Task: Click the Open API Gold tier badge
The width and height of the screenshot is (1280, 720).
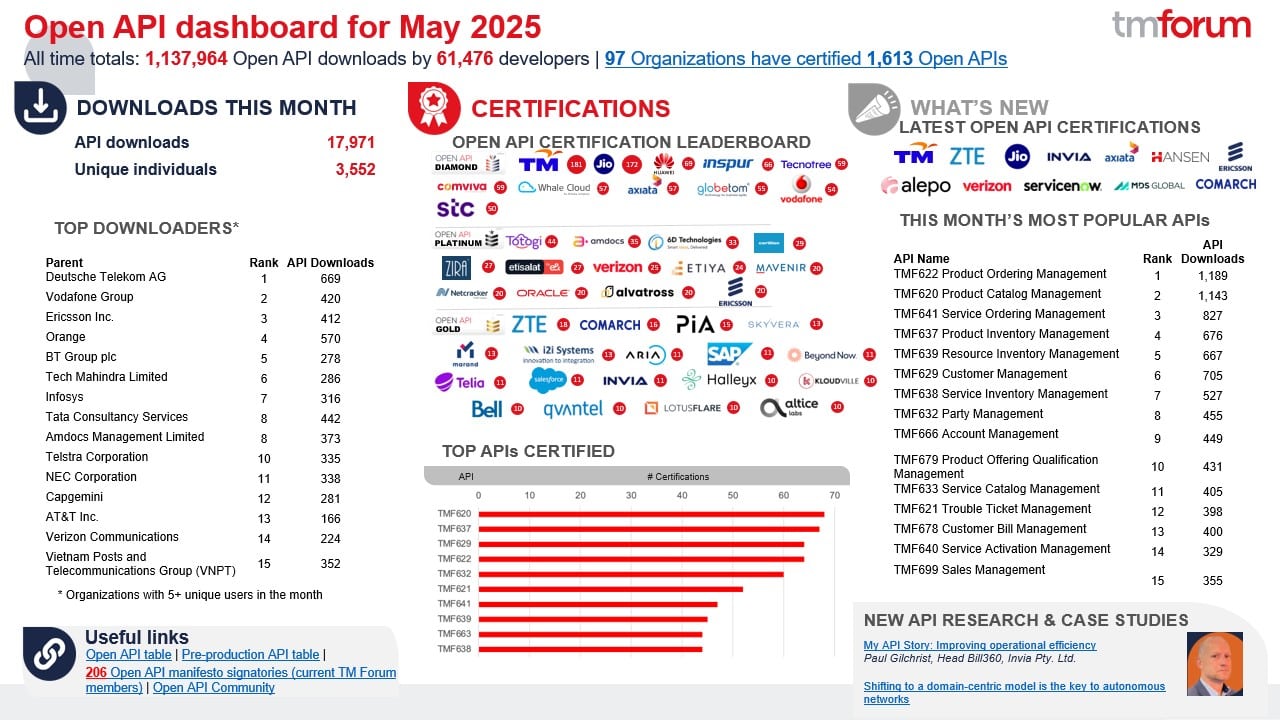Action: coord(467,324)
